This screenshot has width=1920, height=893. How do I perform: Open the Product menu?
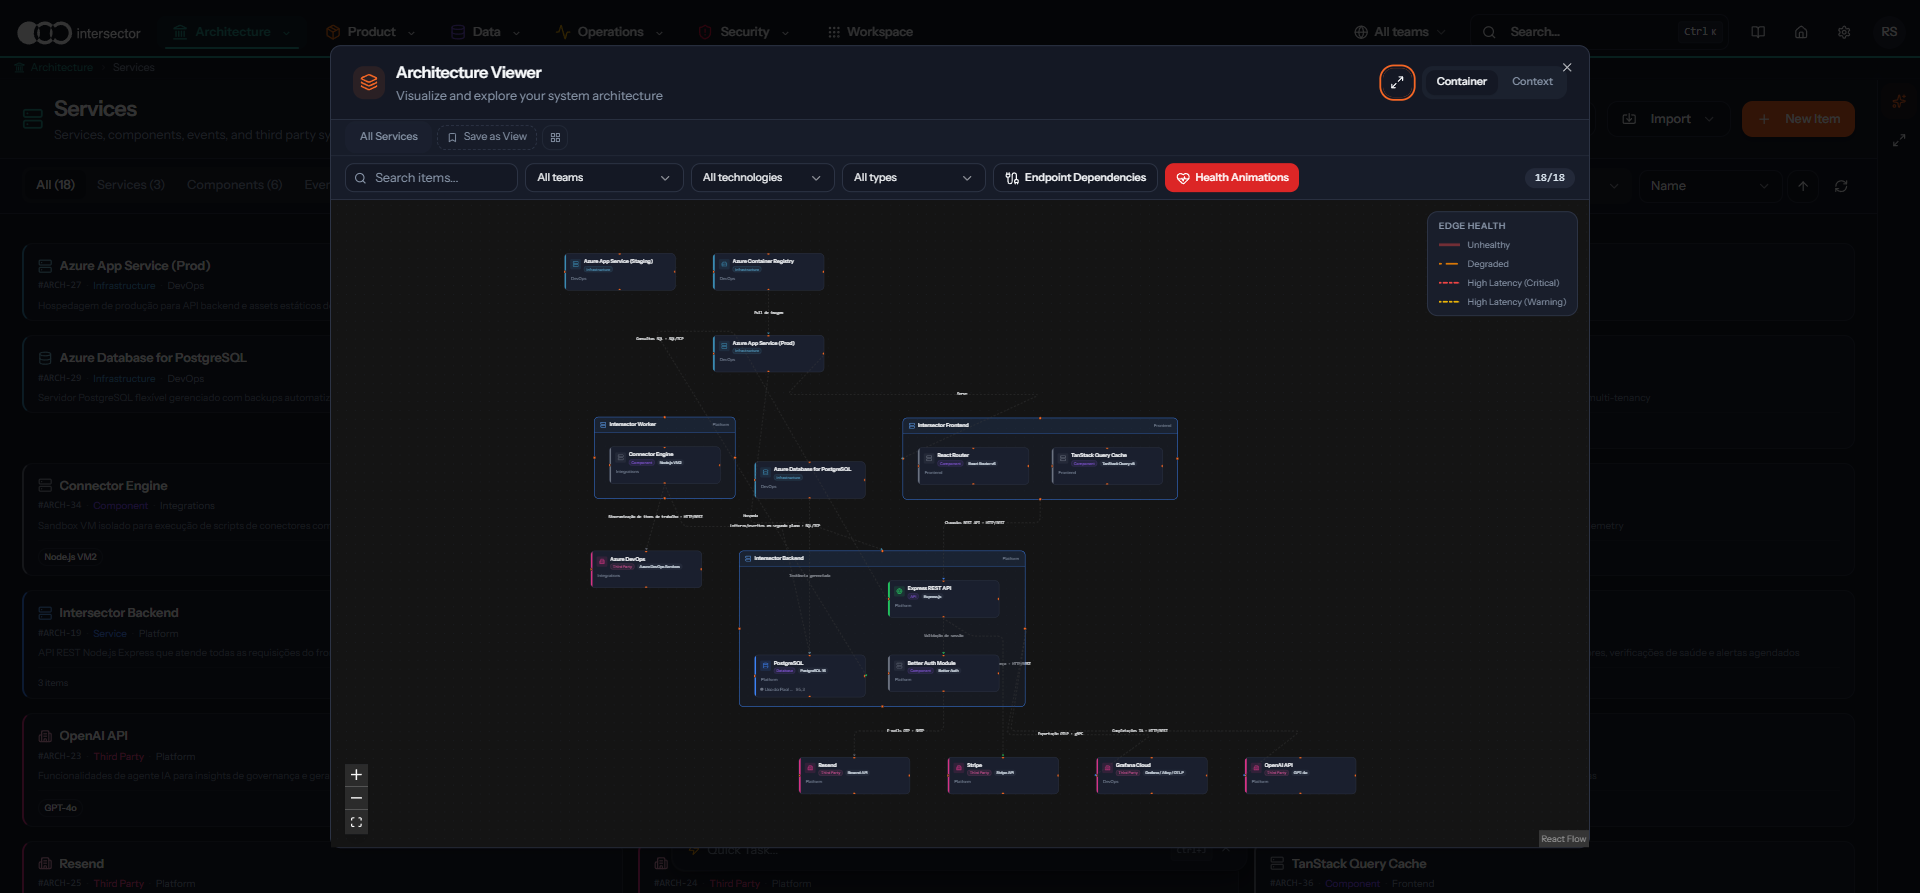tap(371, 32)
